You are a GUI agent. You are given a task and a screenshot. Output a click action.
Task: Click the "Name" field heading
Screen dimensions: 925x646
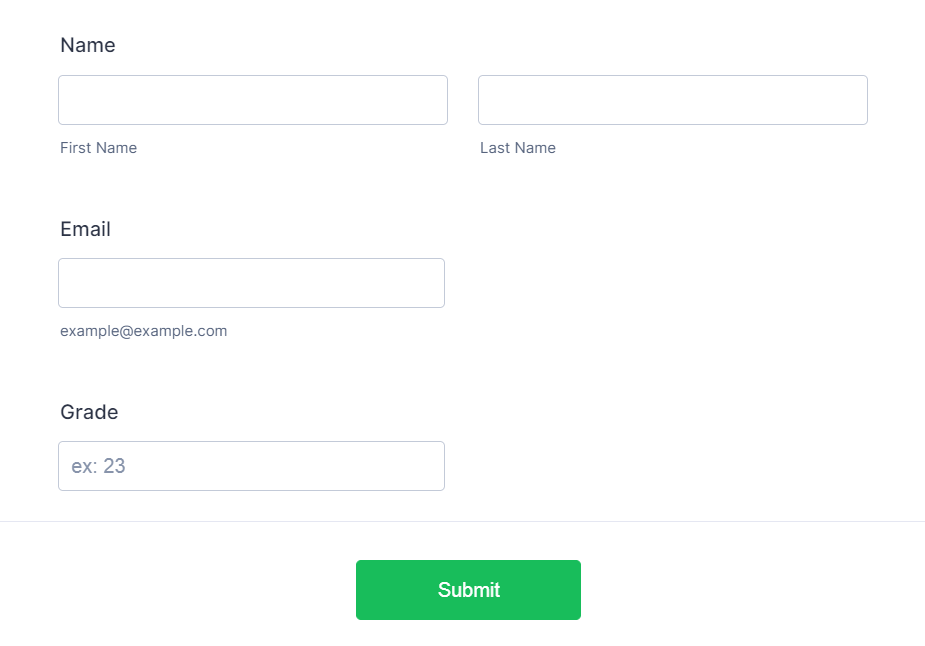(88, 45)
